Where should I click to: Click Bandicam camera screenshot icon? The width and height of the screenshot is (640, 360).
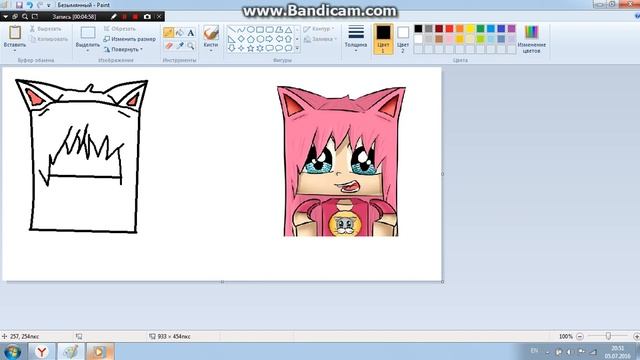(147, 16)
